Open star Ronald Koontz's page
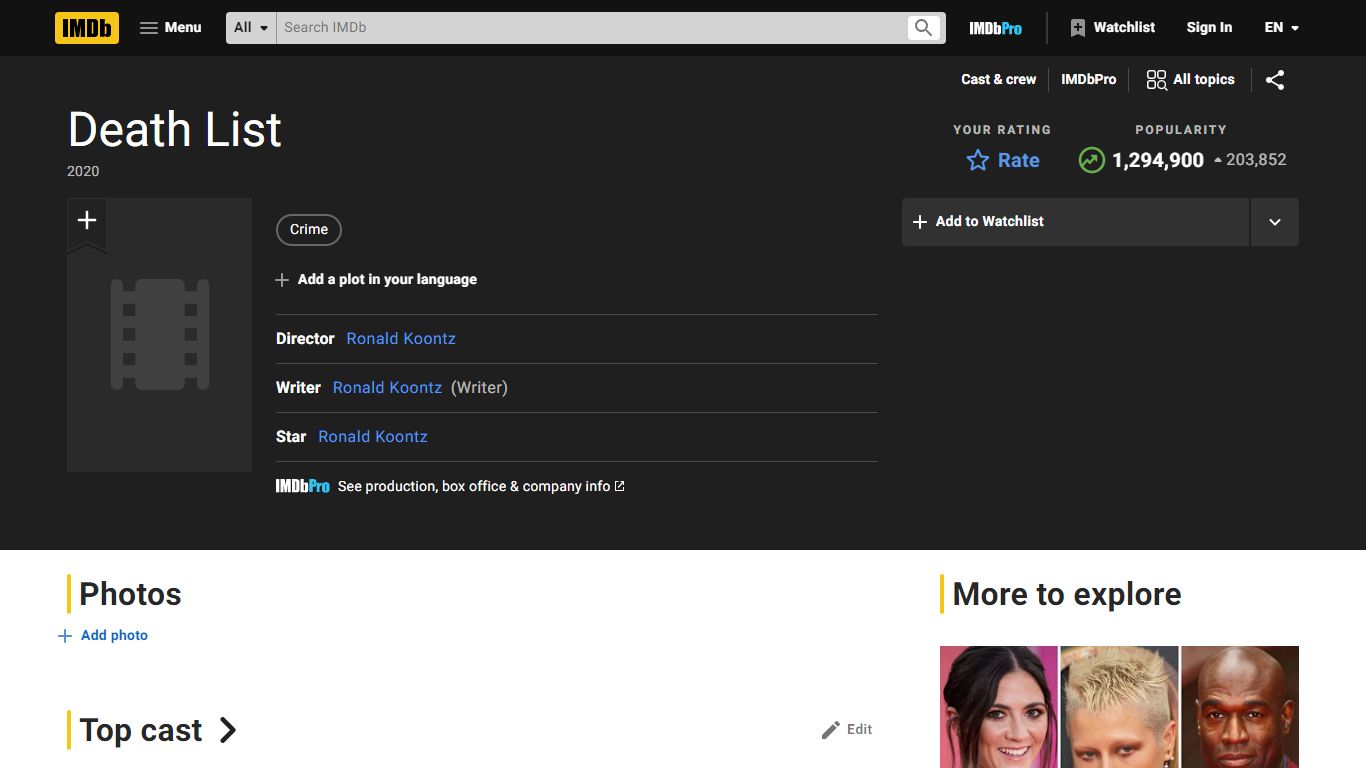The width and height of the screenshot is (1366, 768). [373, 437]
